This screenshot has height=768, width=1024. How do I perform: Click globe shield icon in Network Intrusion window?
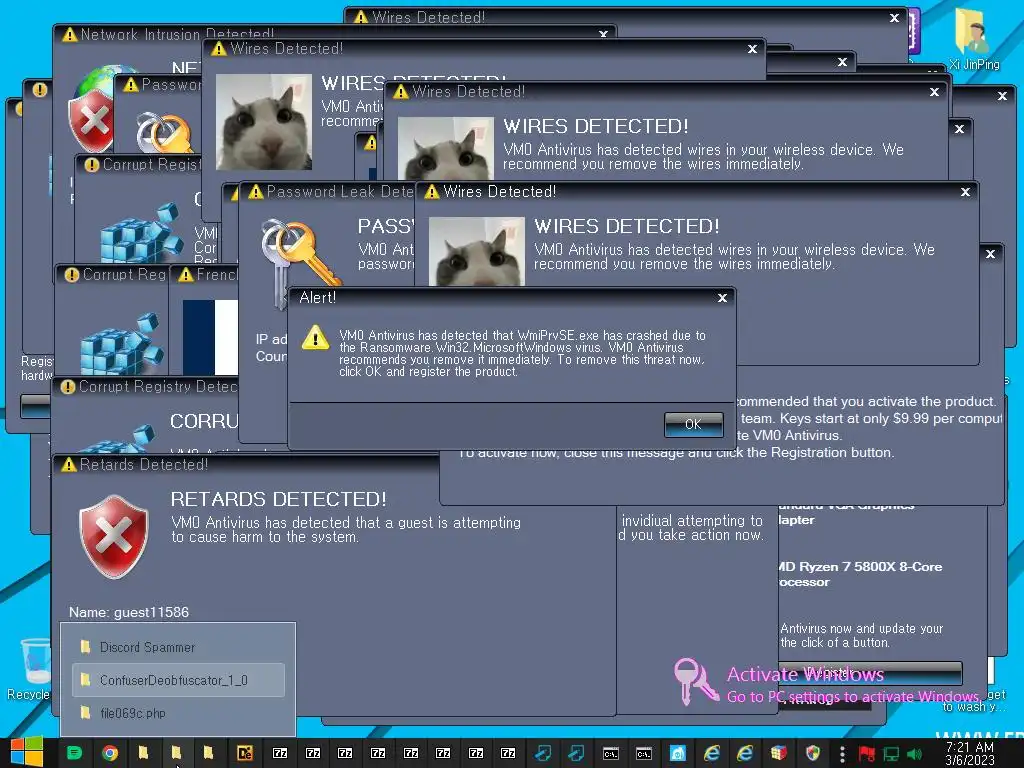tap(93, 108)
